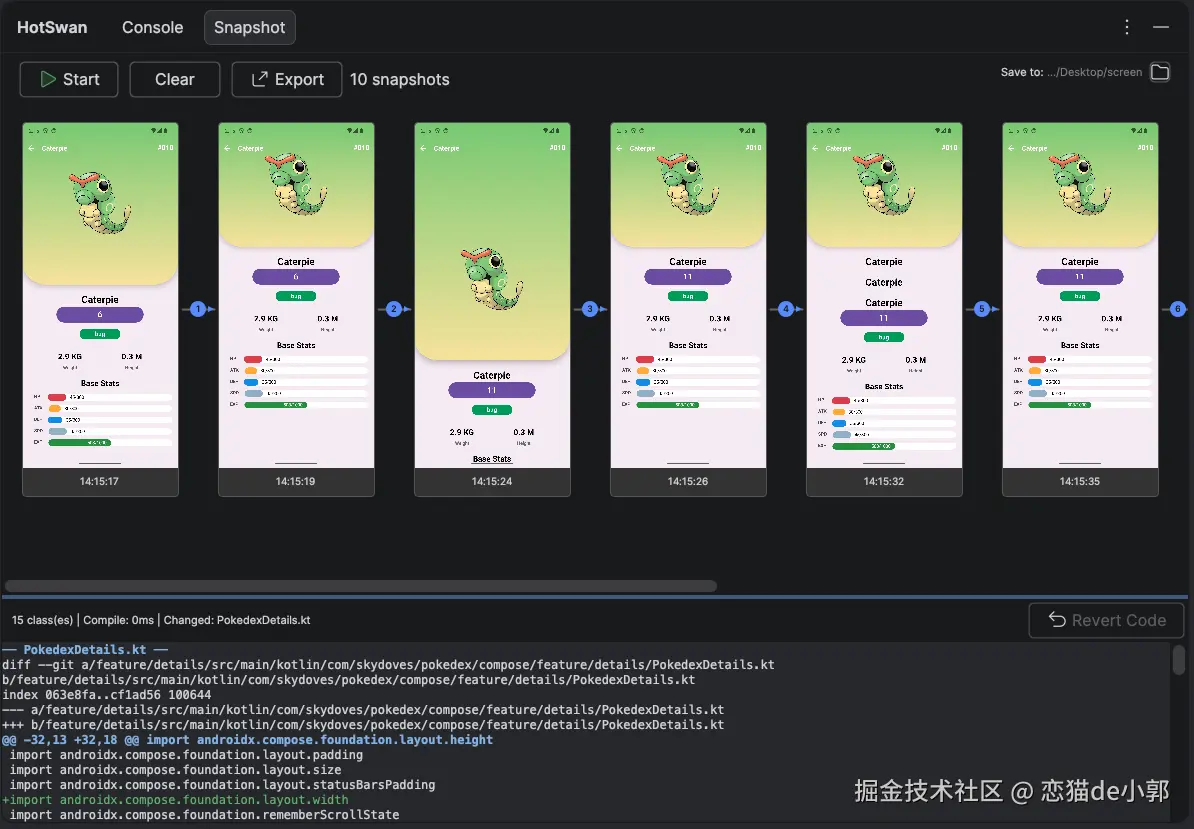1194x829 pixels.
Task: Hide the tool window via minimize icon
Action: pos(1160,27)
